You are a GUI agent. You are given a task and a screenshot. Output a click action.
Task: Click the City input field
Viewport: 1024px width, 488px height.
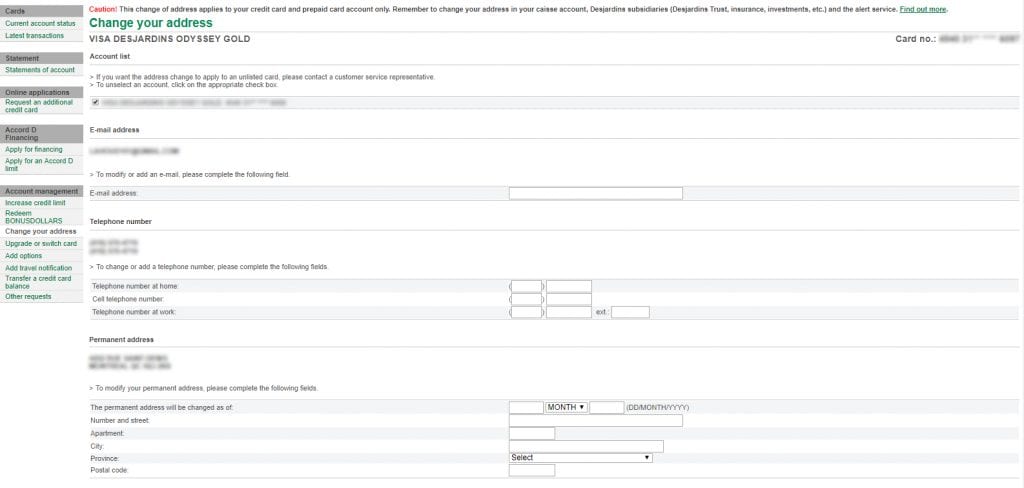(x=586, y=446)
